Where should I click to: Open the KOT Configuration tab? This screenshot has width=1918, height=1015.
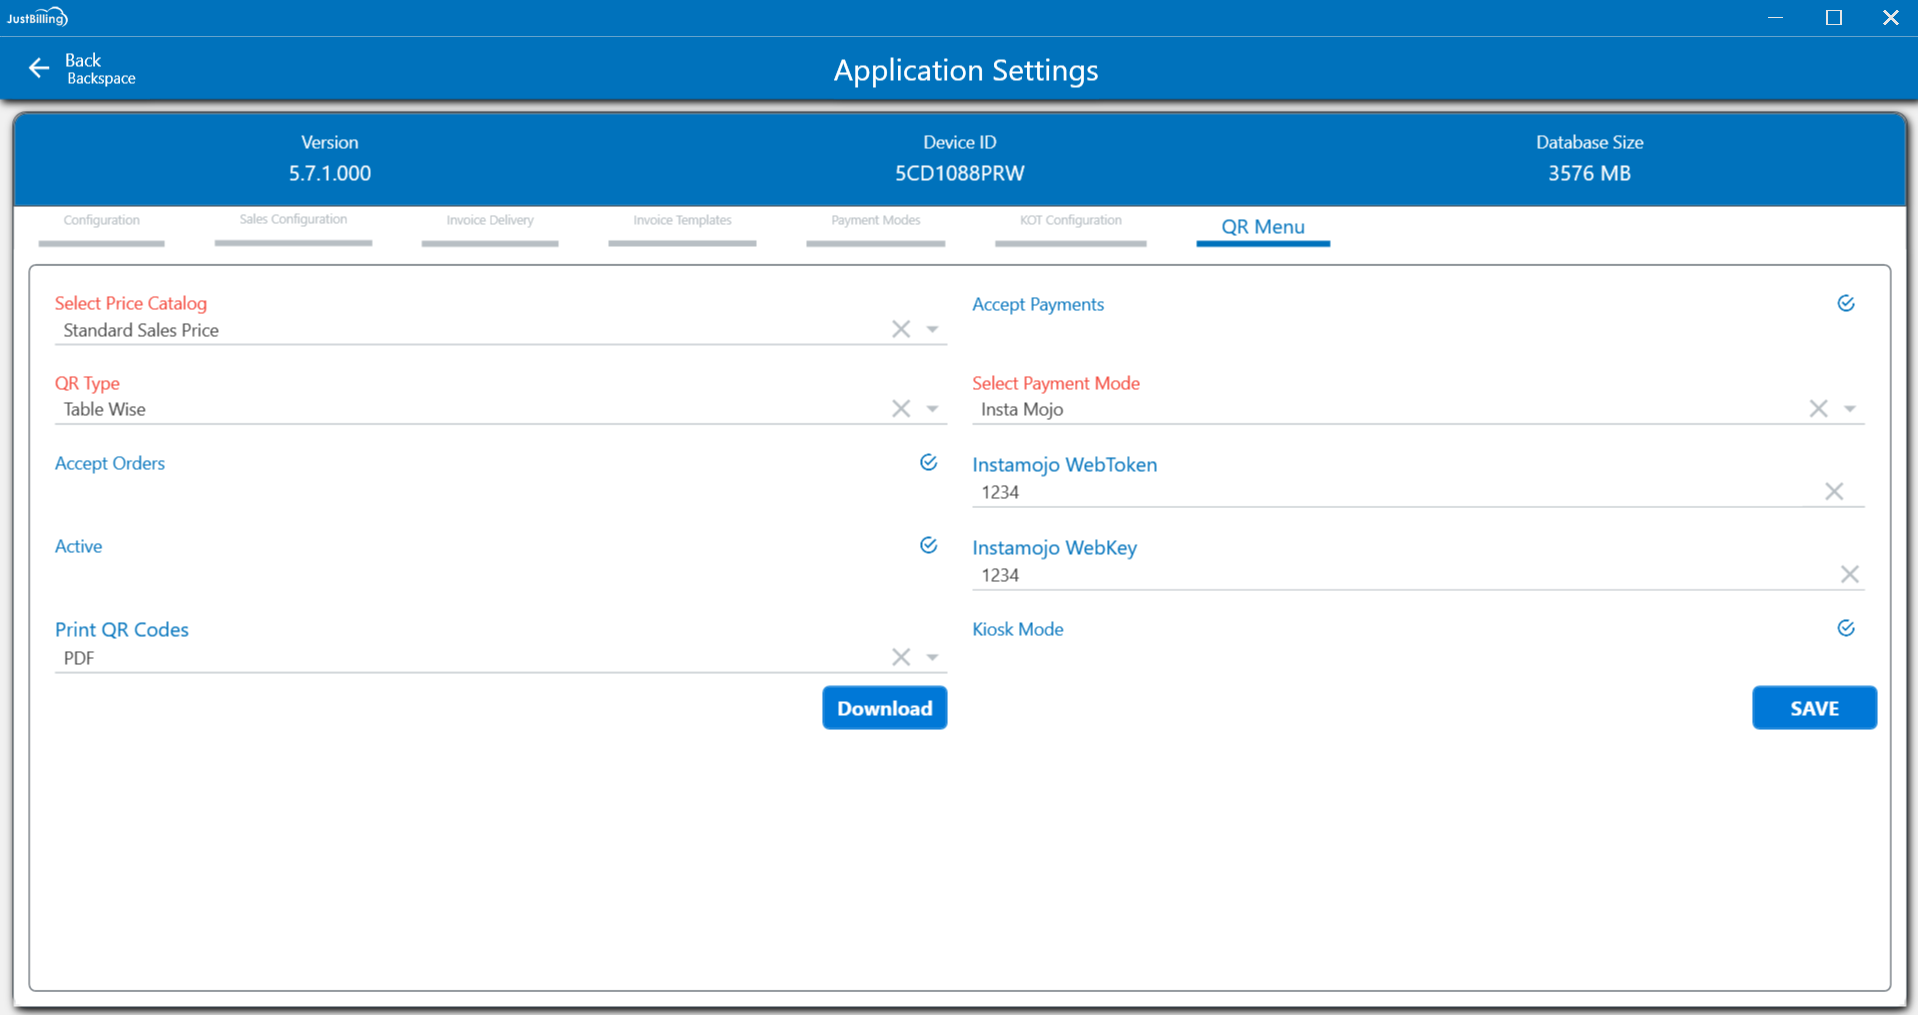click(1070, 221)
